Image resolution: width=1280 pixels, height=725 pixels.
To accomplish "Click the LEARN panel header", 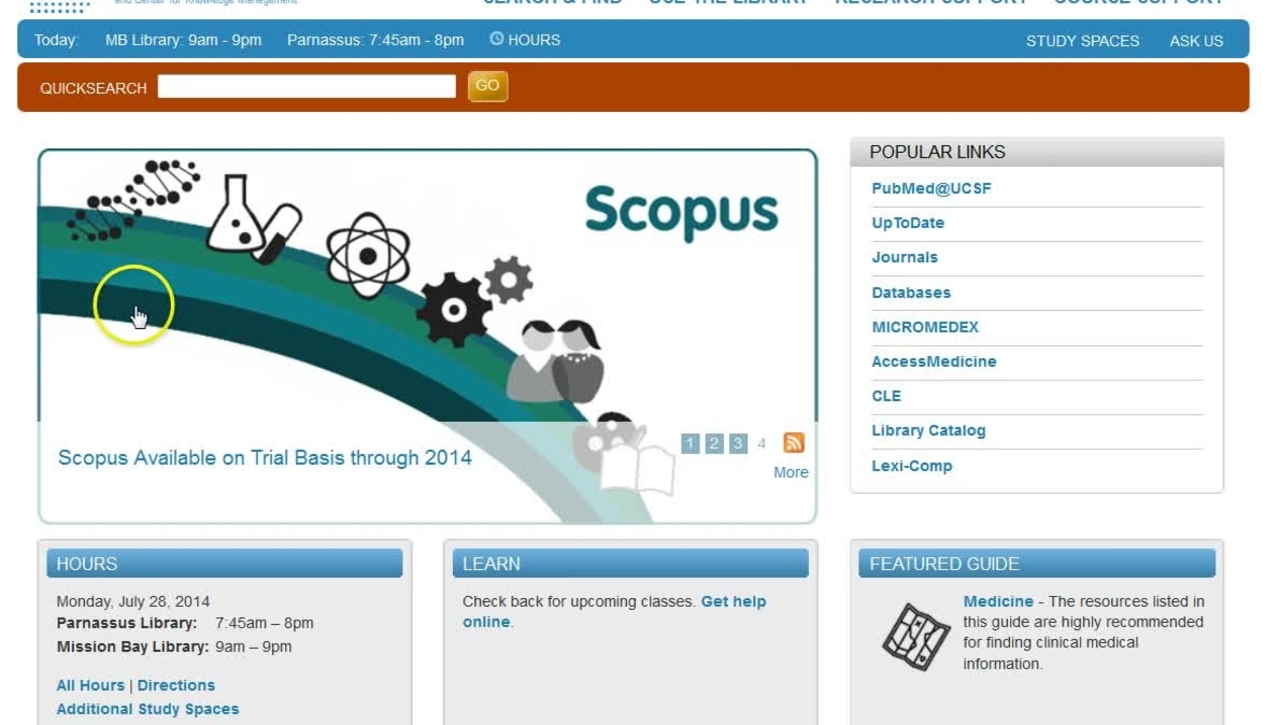I will click(630, 563).
